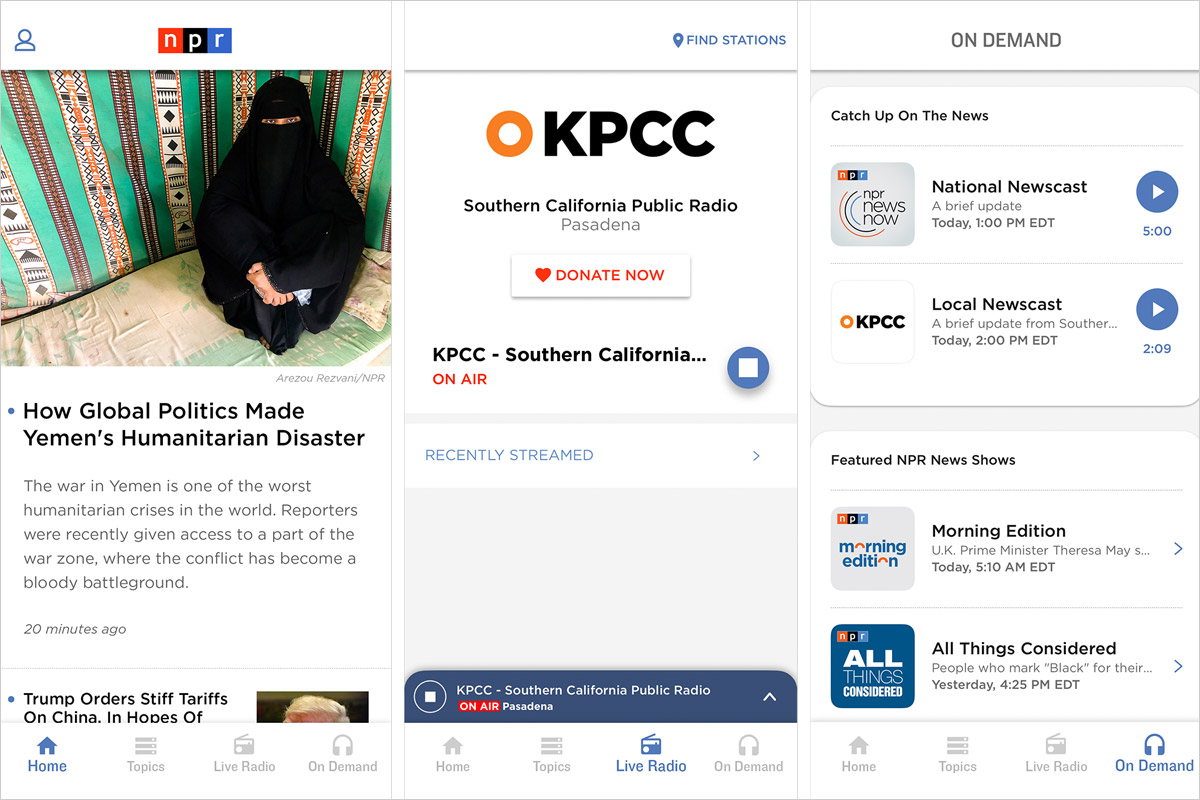The height and width of the screenshot is (800, 1200).
Task: Tap the NPR logo in header
Action: coord(195,40)
